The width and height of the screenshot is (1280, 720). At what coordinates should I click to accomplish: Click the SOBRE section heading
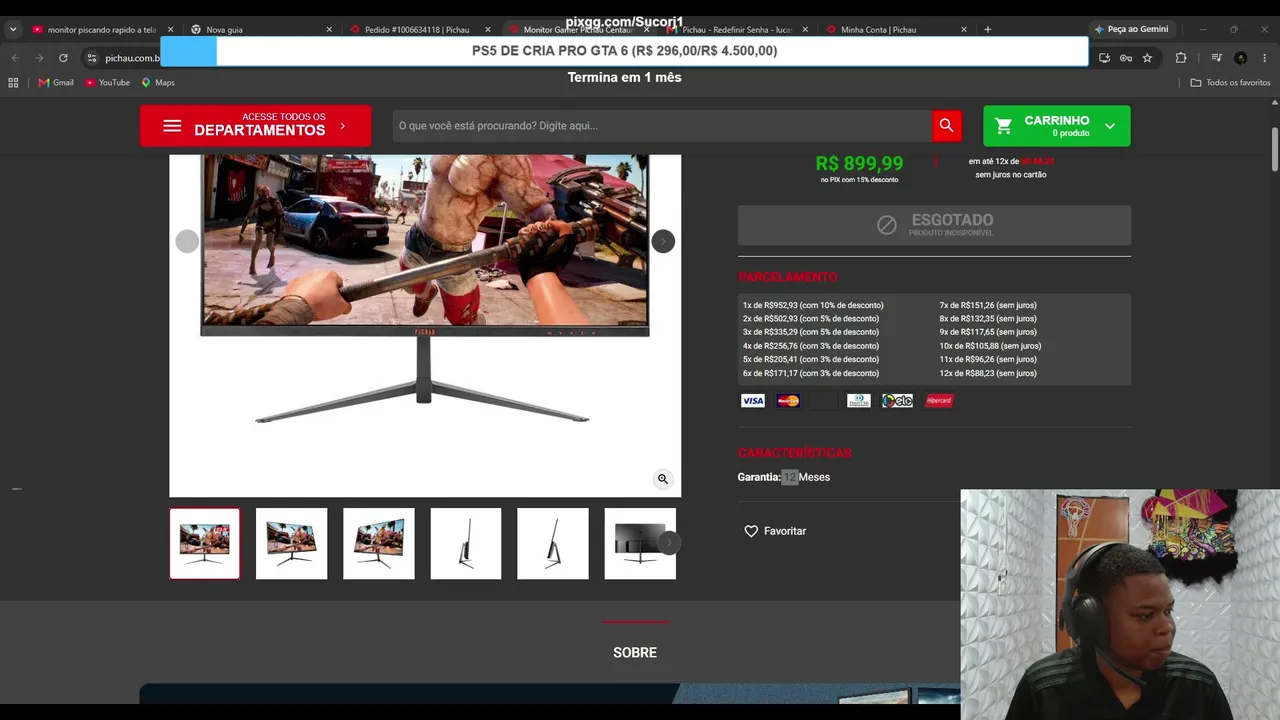[635, 653]
